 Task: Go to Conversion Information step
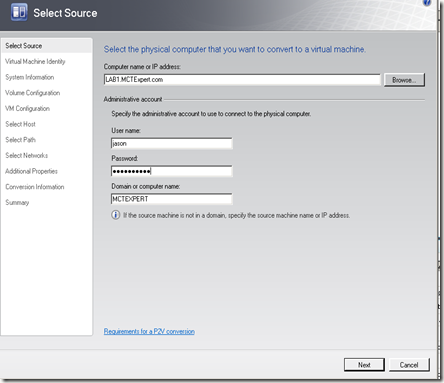pos(35,187)
